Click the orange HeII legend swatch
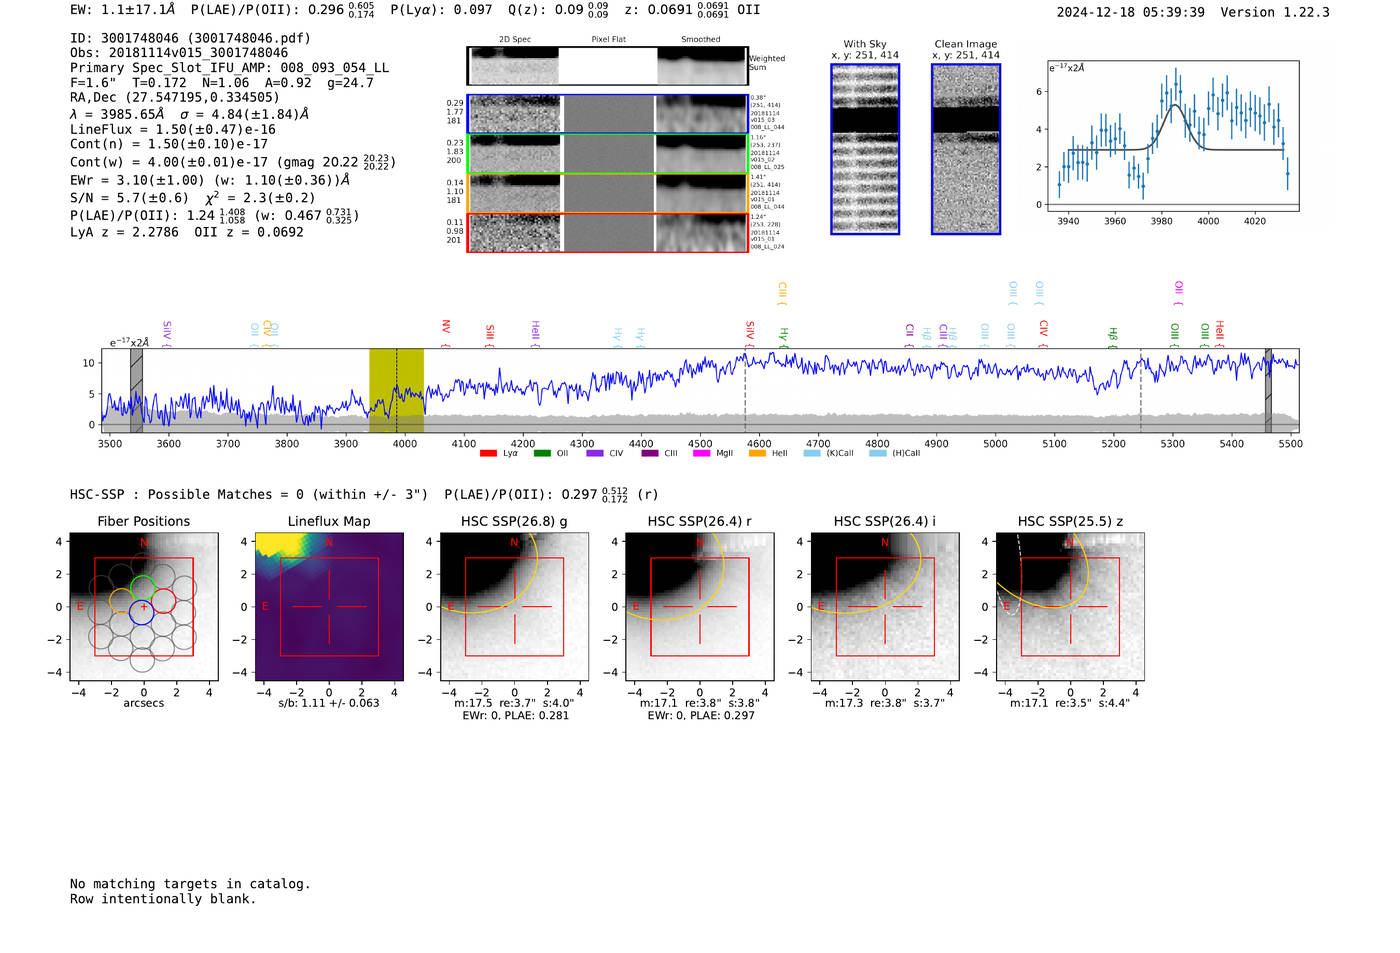The height and width of the screenshot is (953, 1400). click(757, 454)
